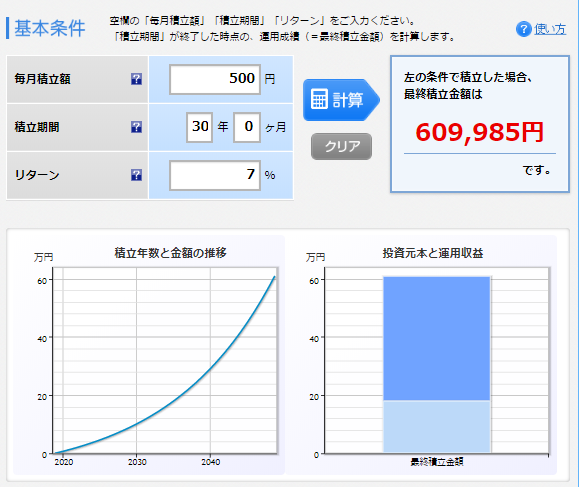
Task: Click the light blue 投資元本 bar segment
Action: tap(436, 427)
